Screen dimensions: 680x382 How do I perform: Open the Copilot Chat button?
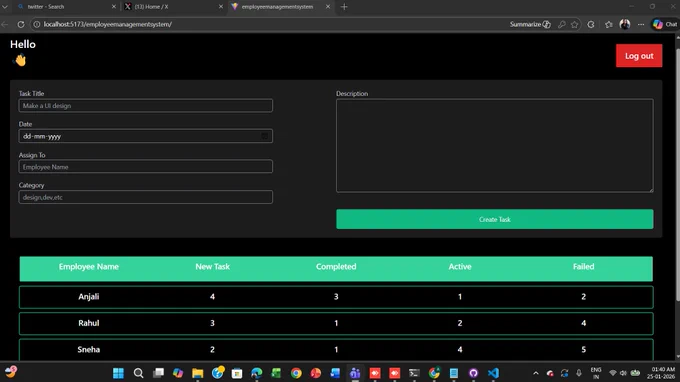tap(664, 24)
